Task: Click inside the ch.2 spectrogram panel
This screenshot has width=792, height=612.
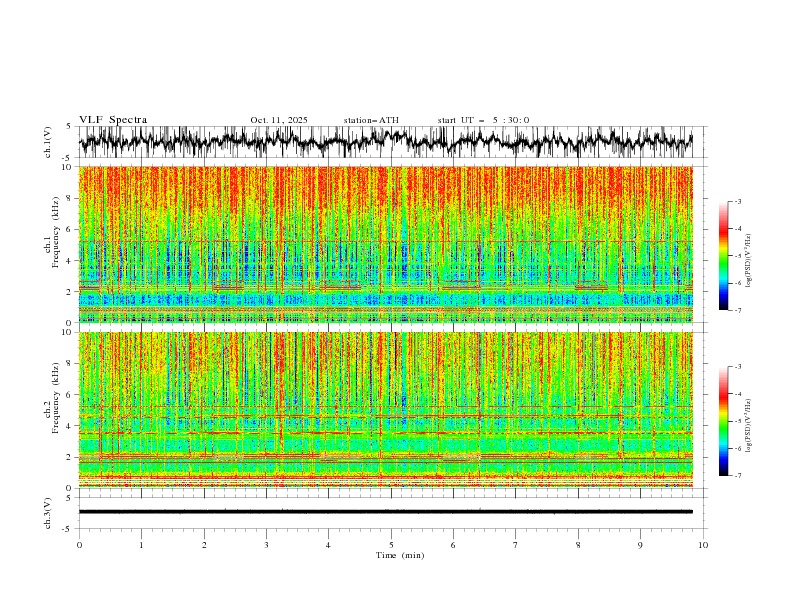Action: point(385,410)
